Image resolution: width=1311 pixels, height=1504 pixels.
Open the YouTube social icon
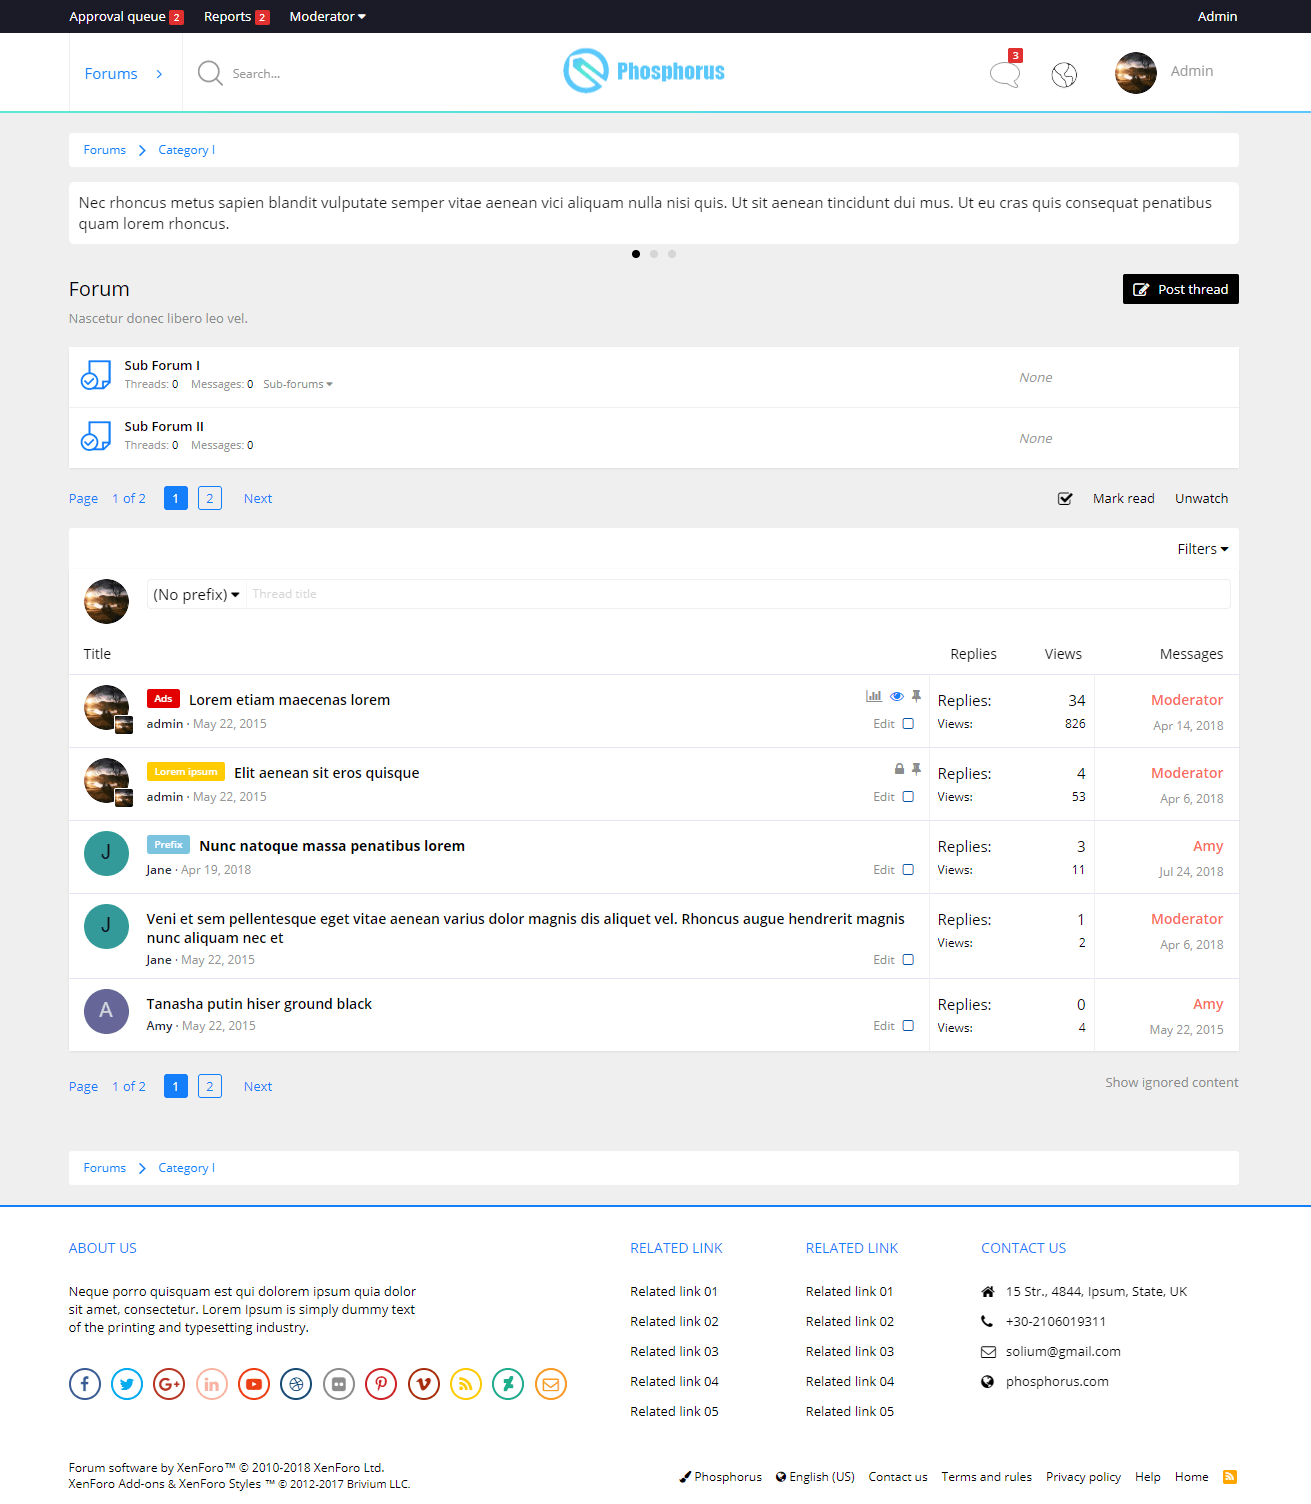(x=254, y=1384)
